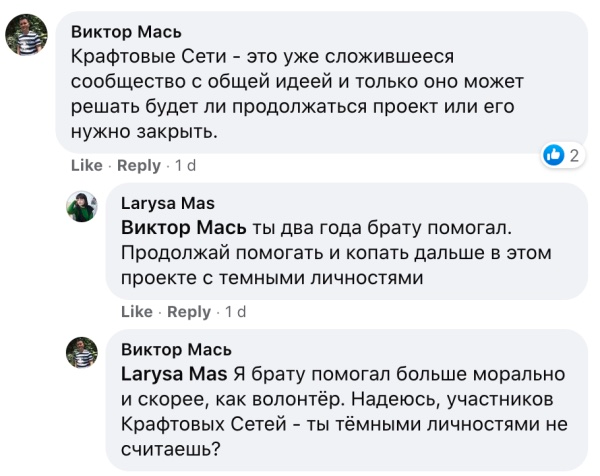This screenshot has width=600, height=476.
Task: Open the thumbs-up reaction icon
Action: tap(553, 155)
